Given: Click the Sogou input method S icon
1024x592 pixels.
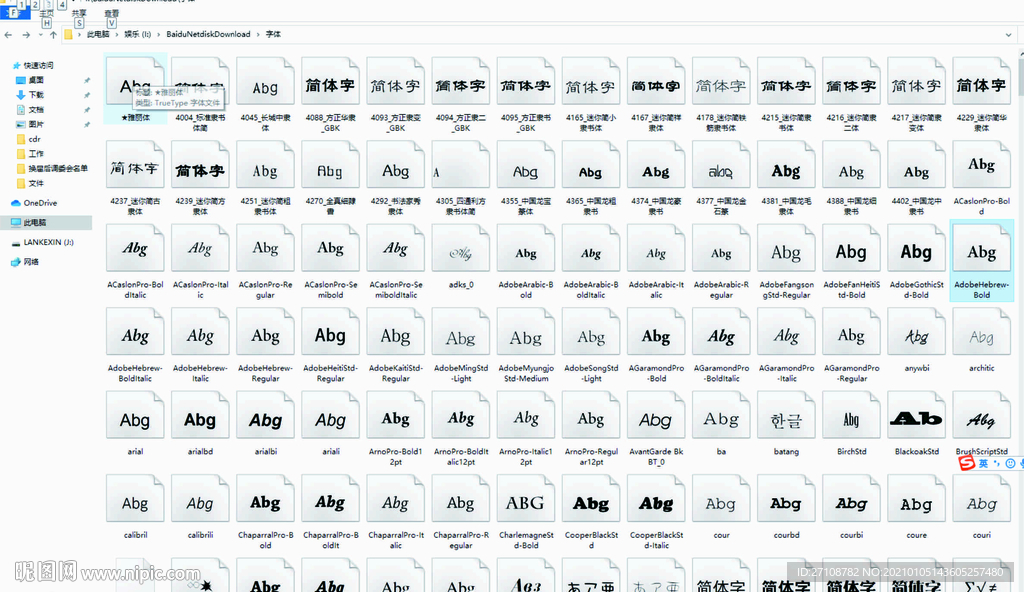Looking at the screenshot, I should pos(967,463).
